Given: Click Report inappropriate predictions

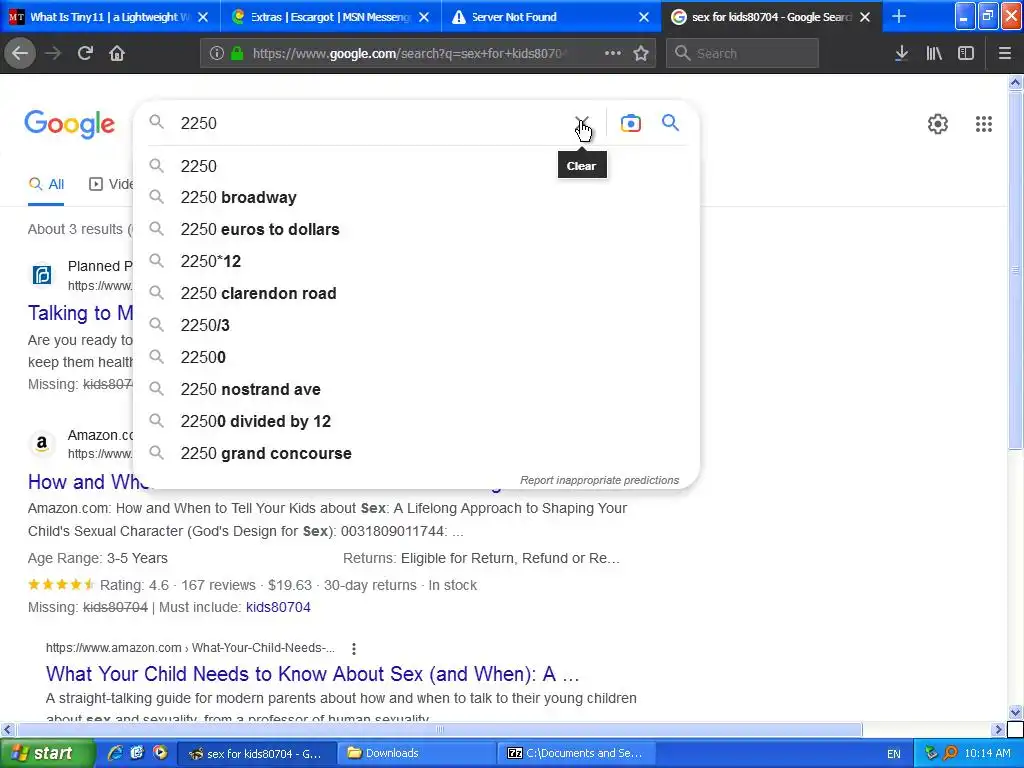Looking at the screenshot, I should pos(600,480).
